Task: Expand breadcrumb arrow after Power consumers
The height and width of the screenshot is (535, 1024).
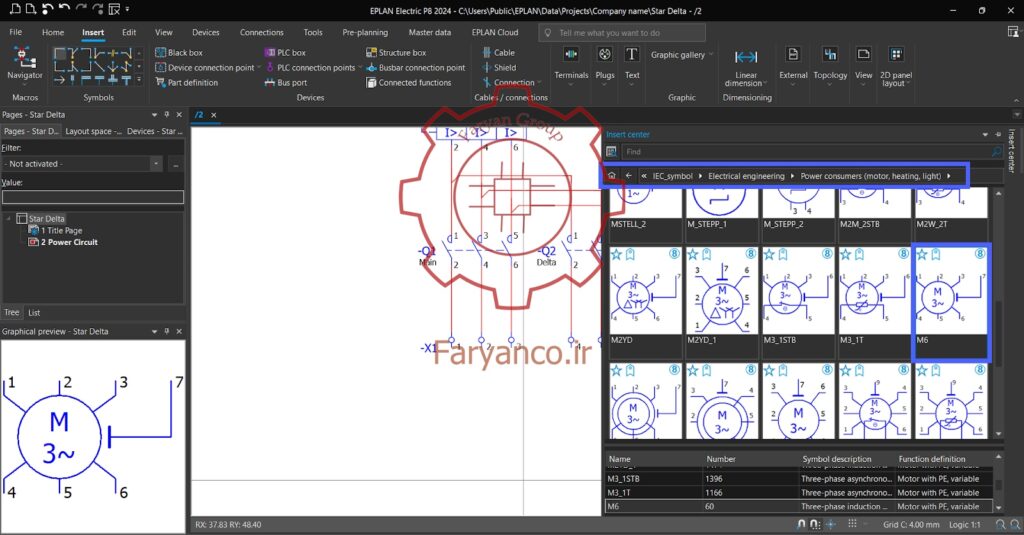Action: (x=949, y=176)
